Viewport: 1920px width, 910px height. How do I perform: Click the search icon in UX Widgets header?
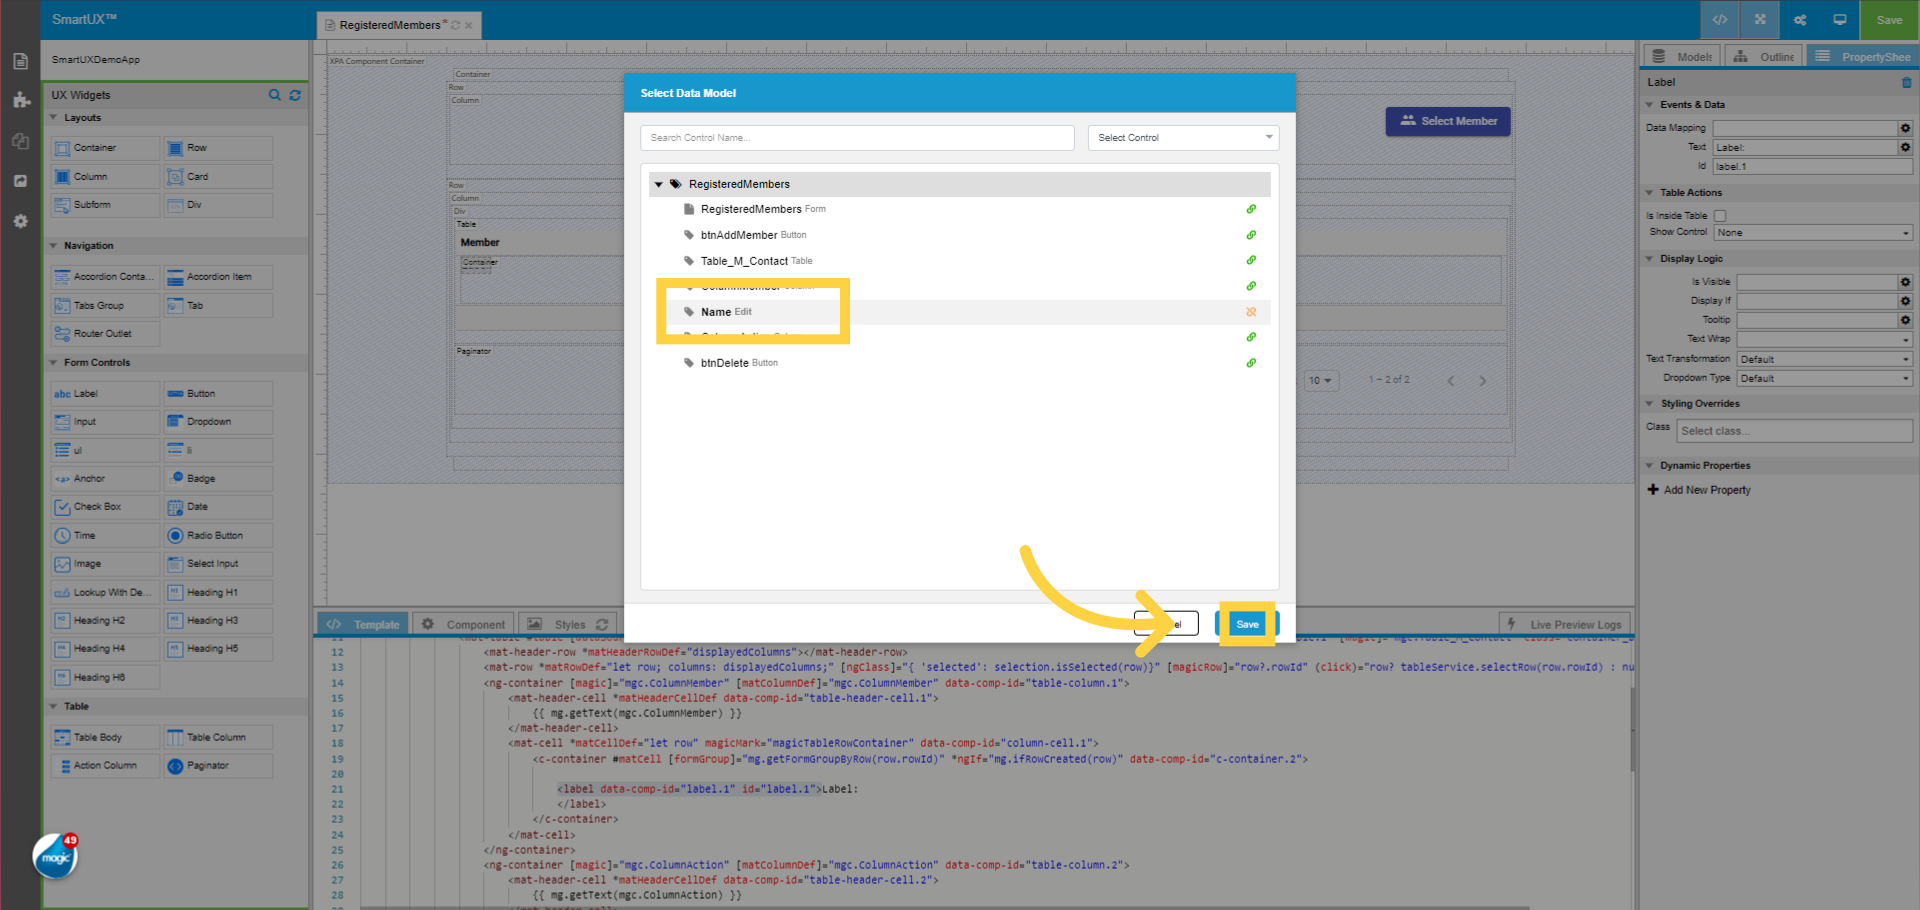tap(275, 95)
